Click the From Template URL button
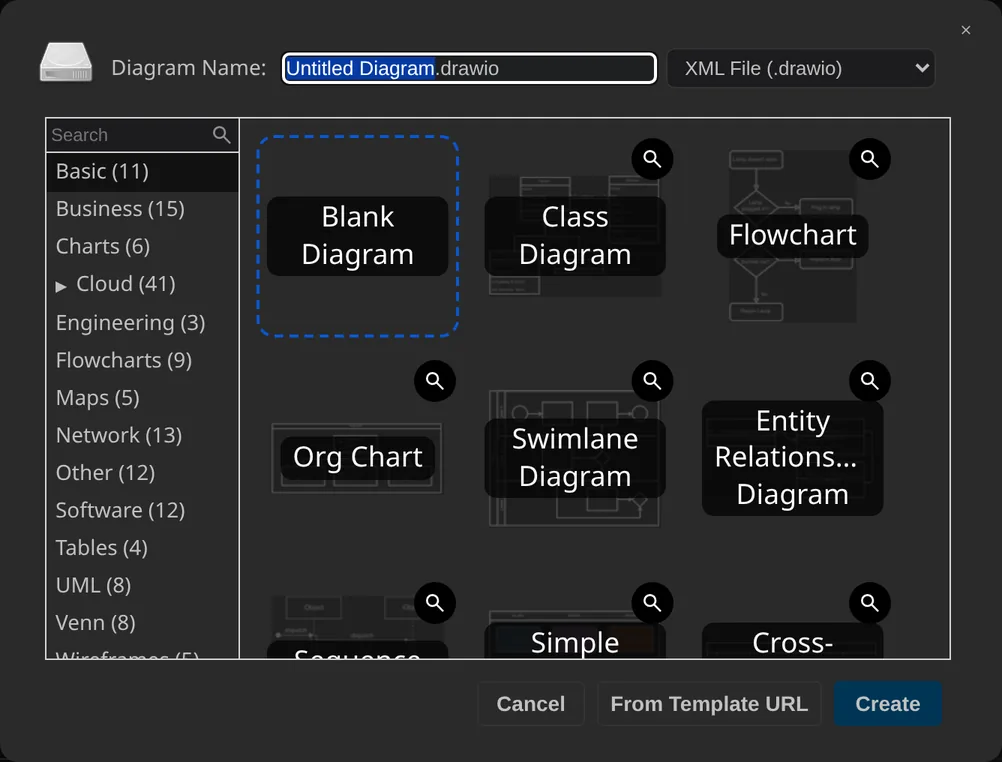The image size is (1002, 762). [x=709, y=704]
